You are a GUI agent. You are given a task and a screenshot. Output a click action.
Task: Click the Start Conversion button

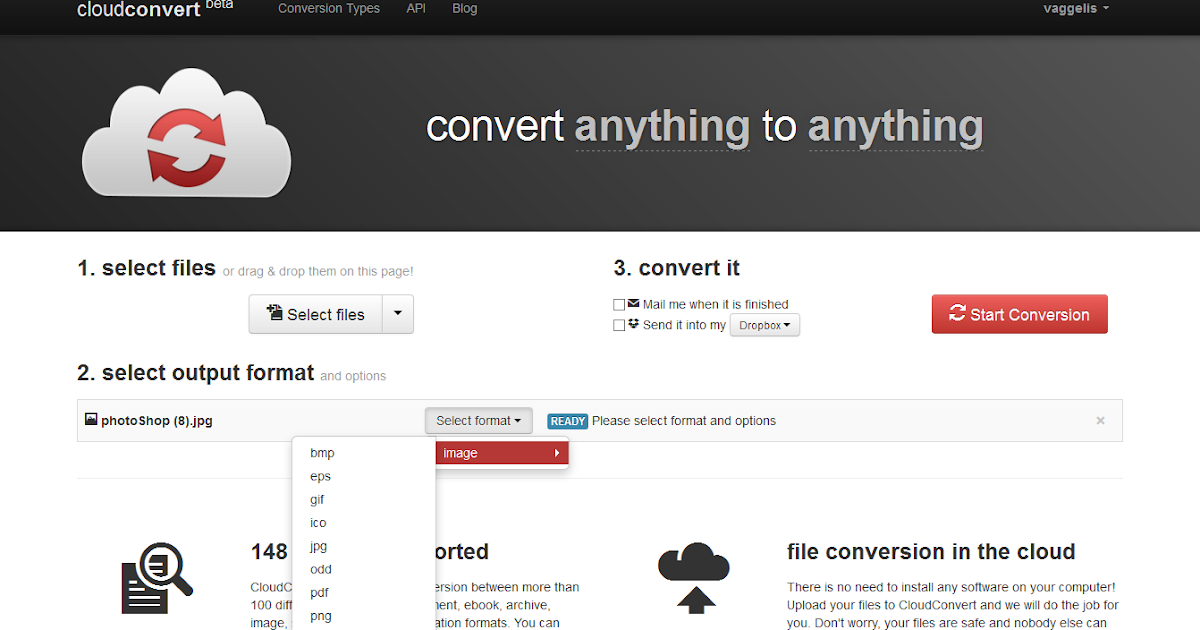click(x=1019, y=314)
